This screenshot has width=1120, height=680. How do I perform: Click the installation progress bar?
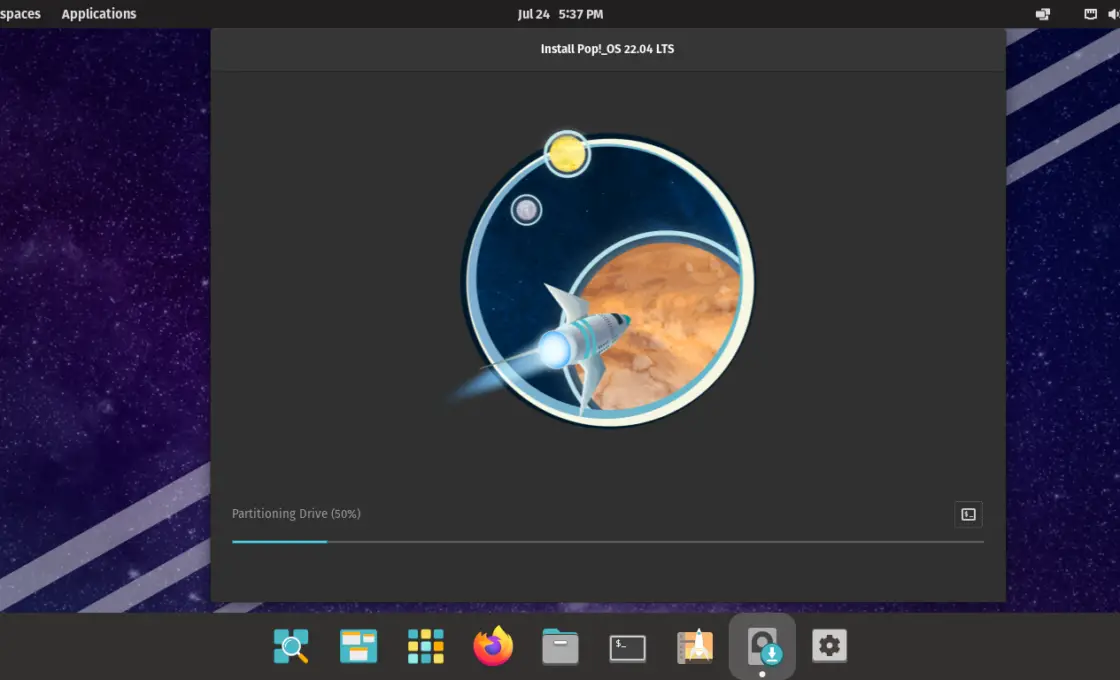[608, 542]
